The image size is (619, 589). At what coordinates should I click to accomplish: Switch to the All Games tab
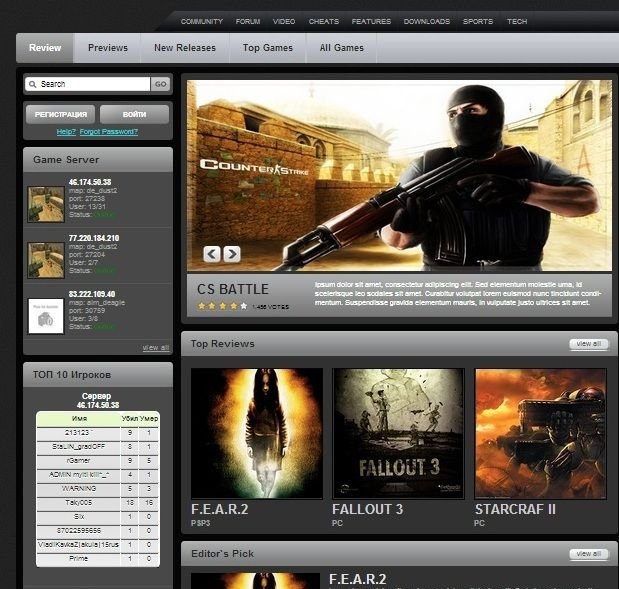(341, 48)
